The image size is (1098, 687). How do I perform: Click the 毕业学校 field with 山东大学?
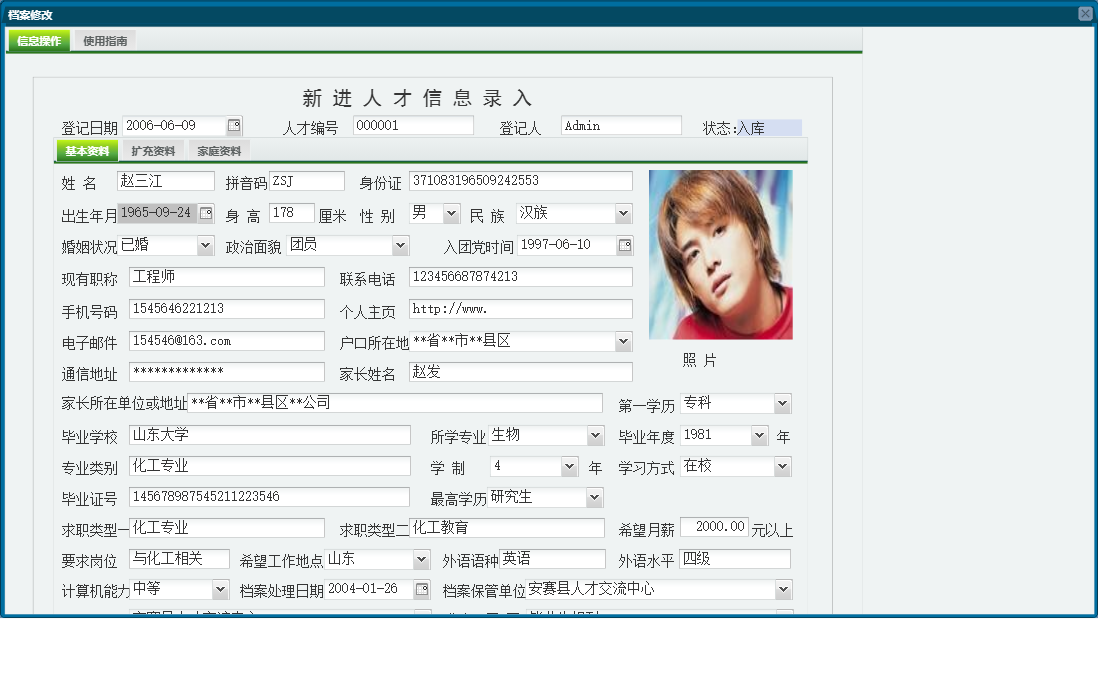[270, 435]
